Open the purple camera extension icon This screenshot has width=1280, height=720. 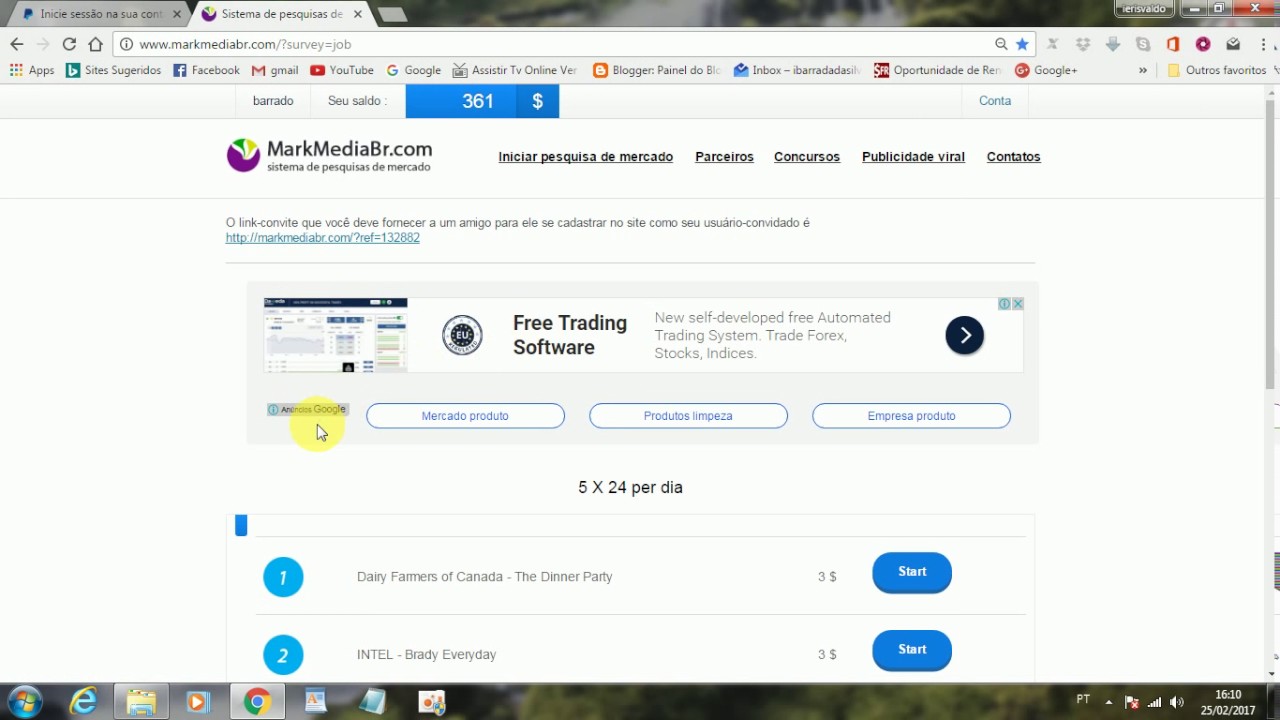(1203, 44)
